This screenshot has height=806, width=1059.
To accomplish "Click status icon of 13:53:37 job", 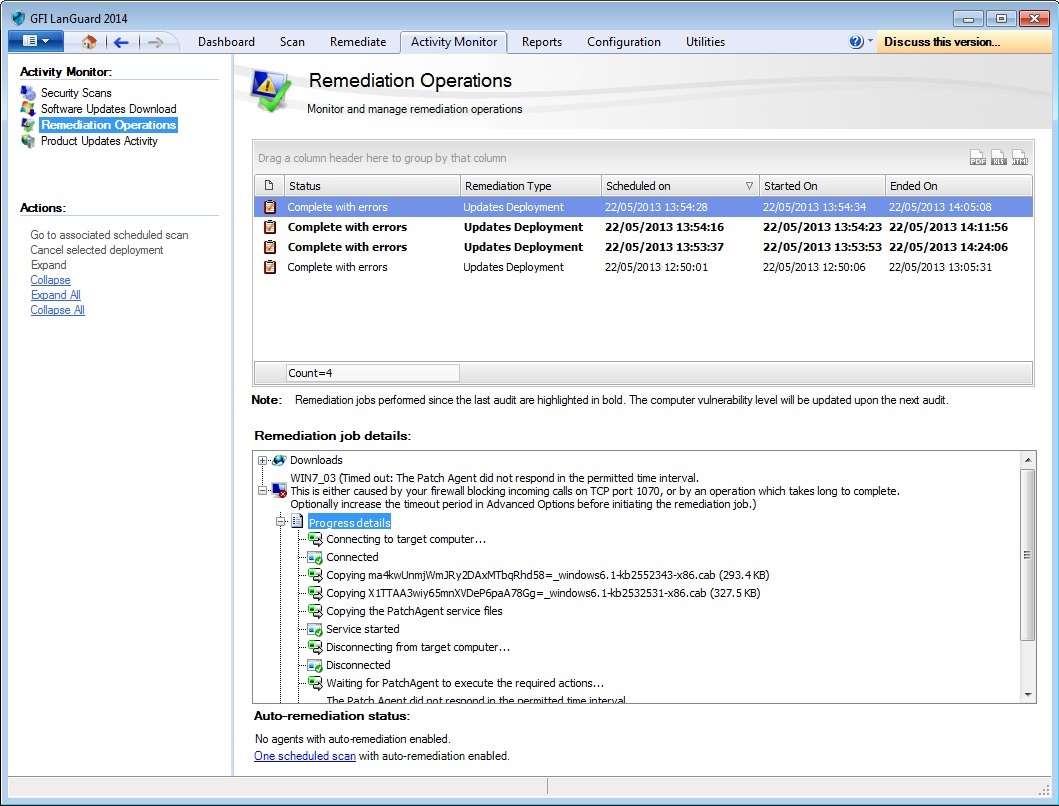I will click(269, 247).
